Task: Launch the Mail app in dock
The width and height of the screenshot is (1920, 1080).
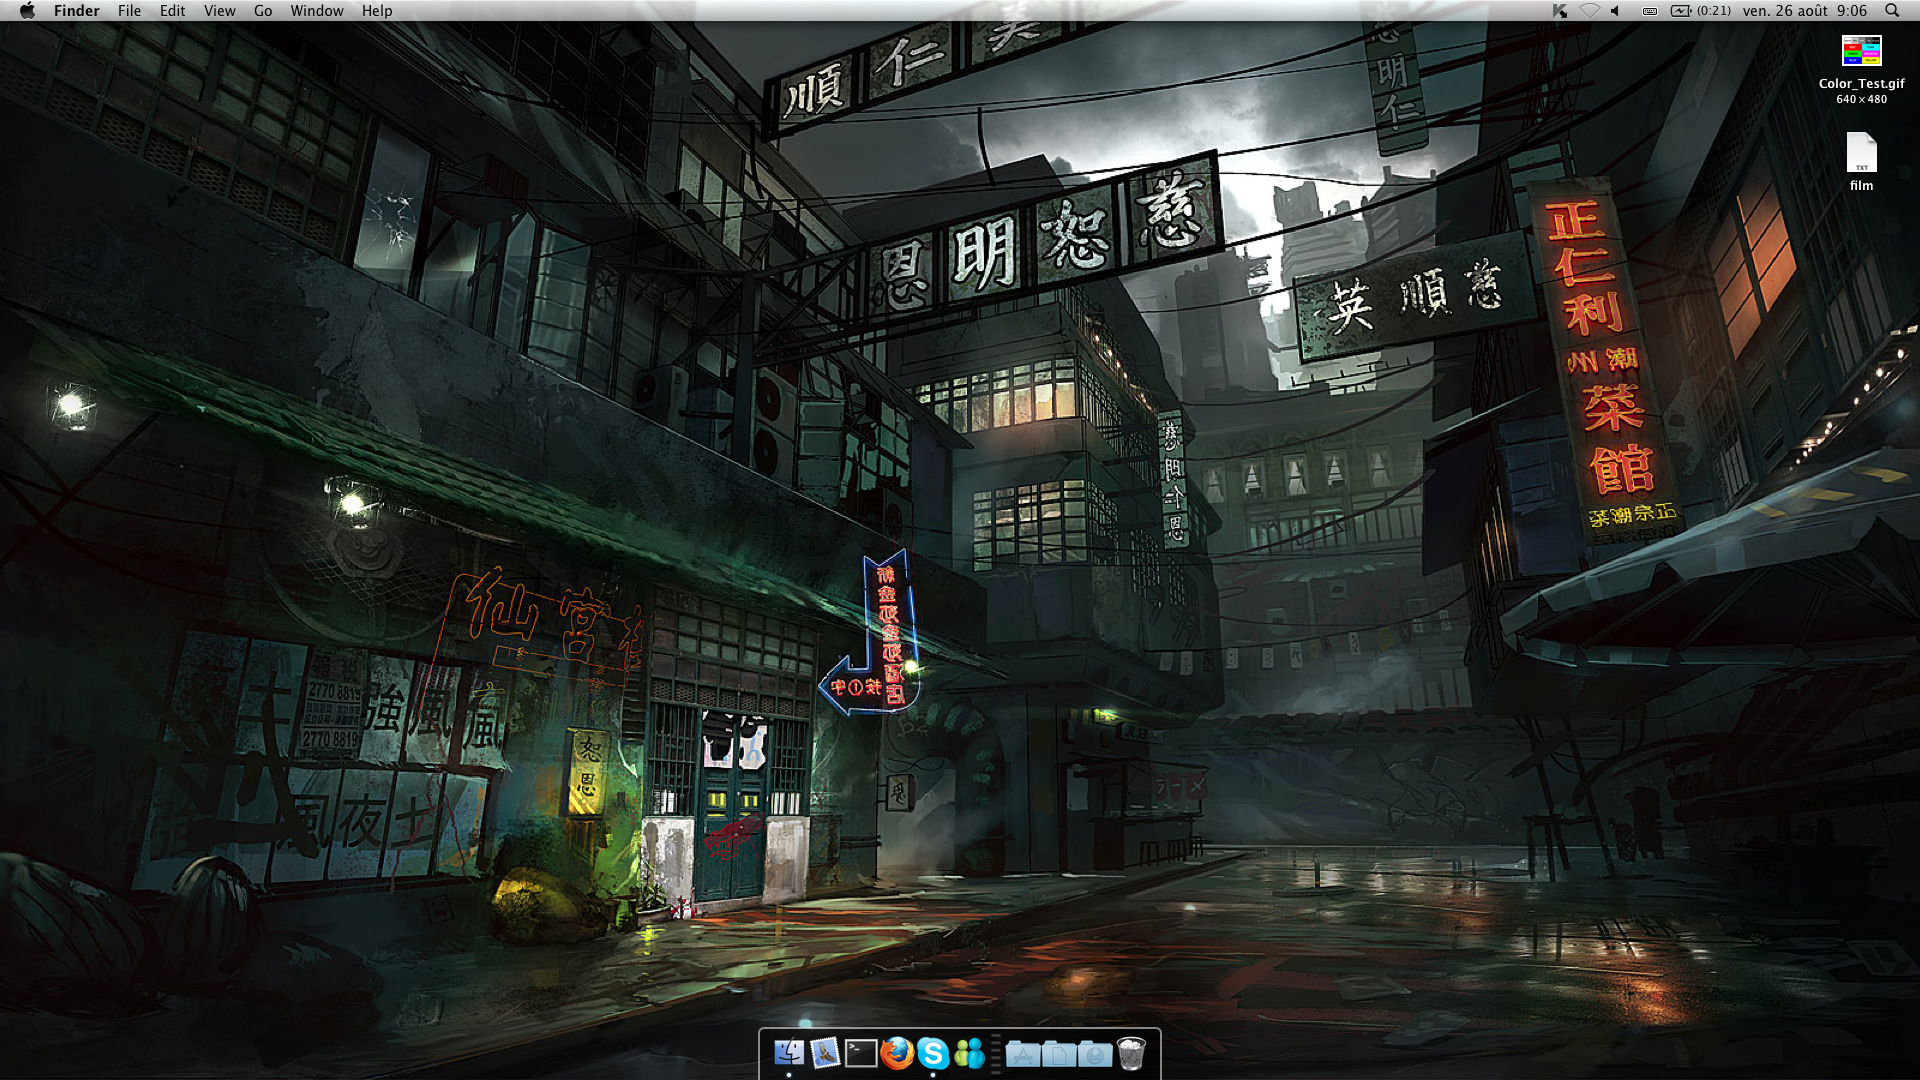Action: [x=825, y=1053]
